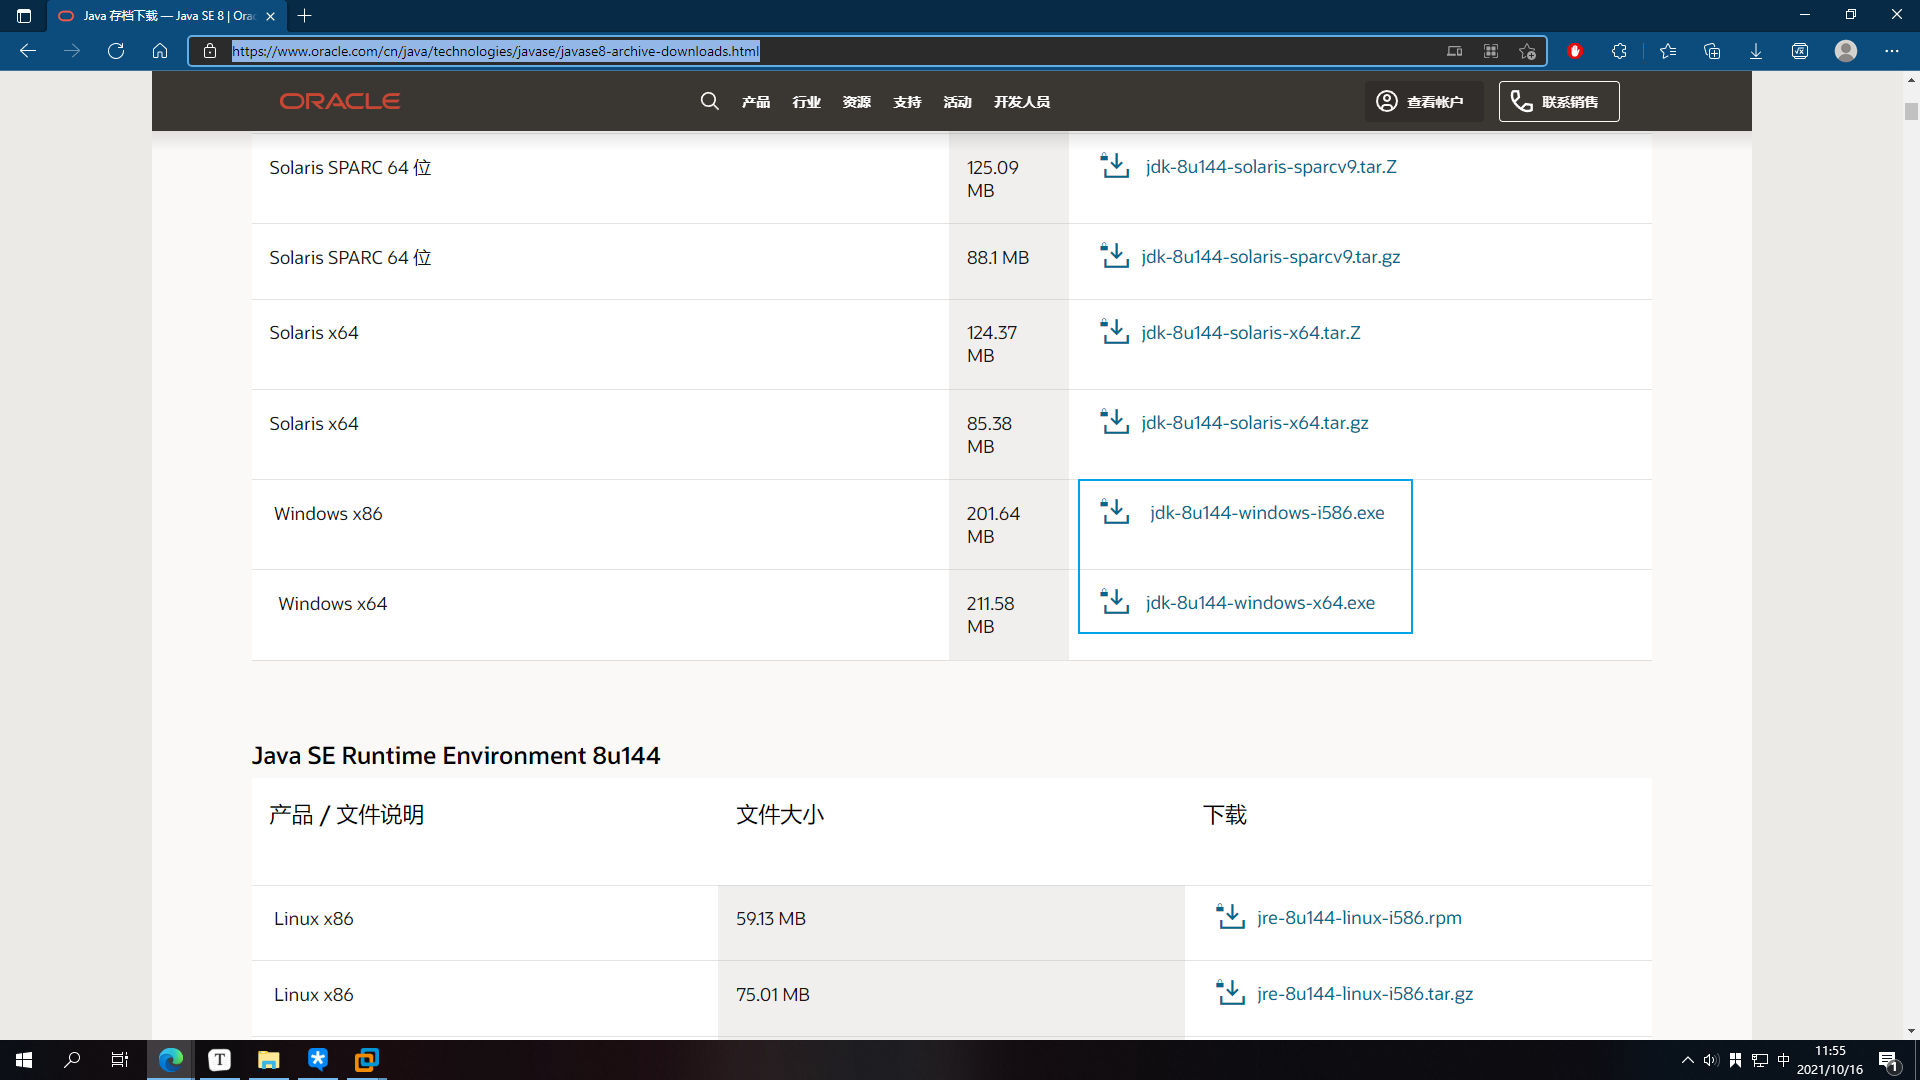Open the 产品 navigation menu
Viewport: 1920px width, 1080px height.
click(x=755, y=102)
